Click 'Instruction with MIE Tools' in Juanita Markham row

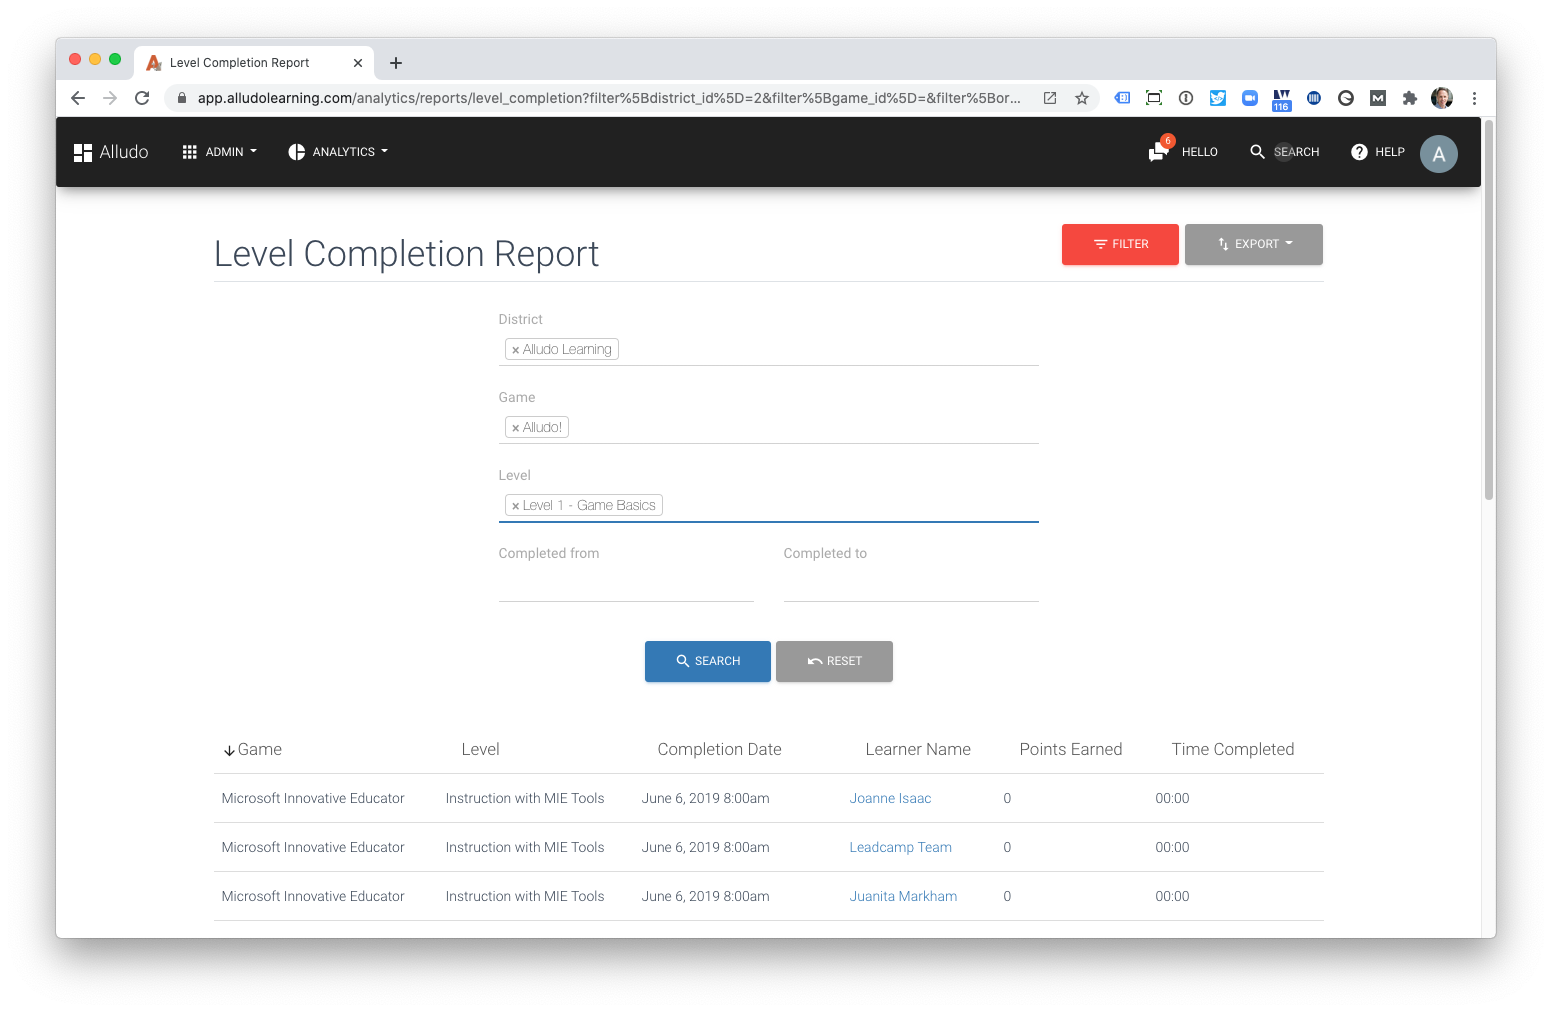pos(525,896)
